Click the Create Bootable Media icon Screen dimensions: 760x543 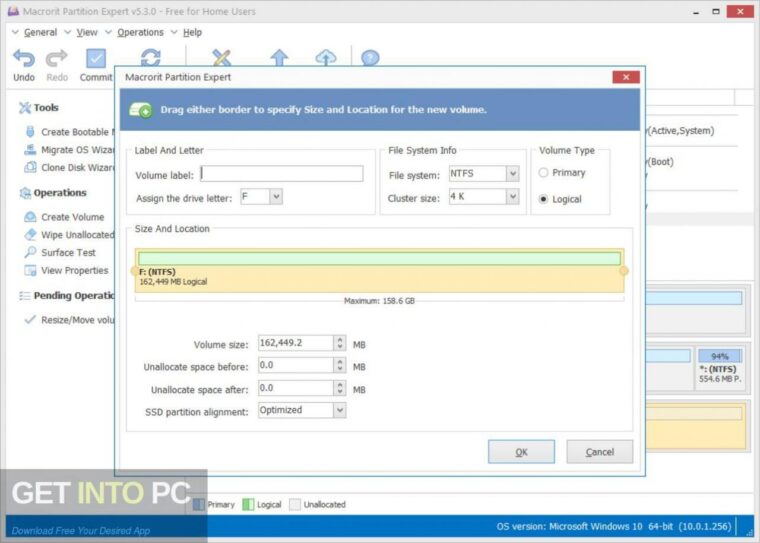(30, 132)
